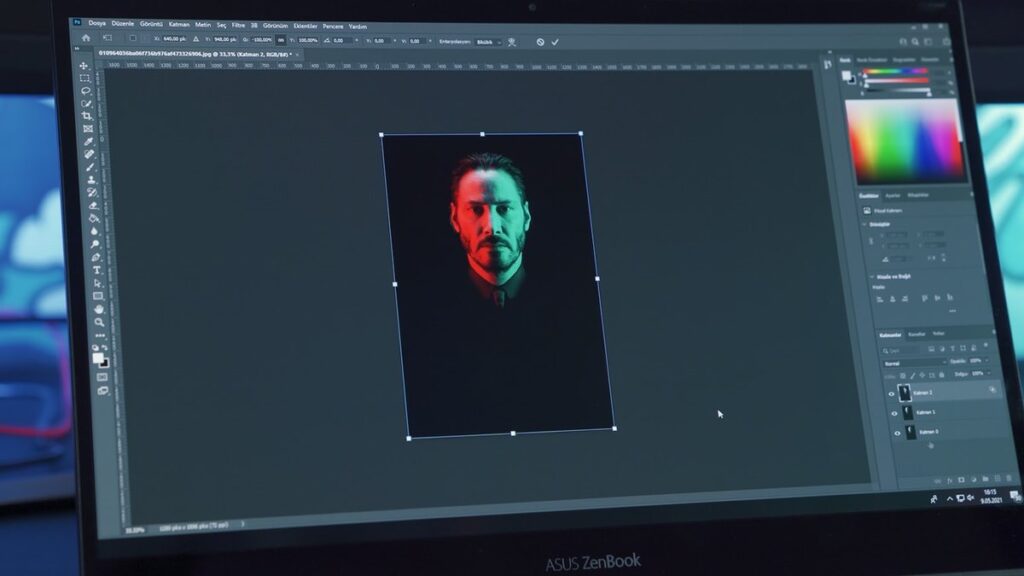Hide the Katman 1 layer eye
Screen dimensions: 1024x576
(894, 413)
